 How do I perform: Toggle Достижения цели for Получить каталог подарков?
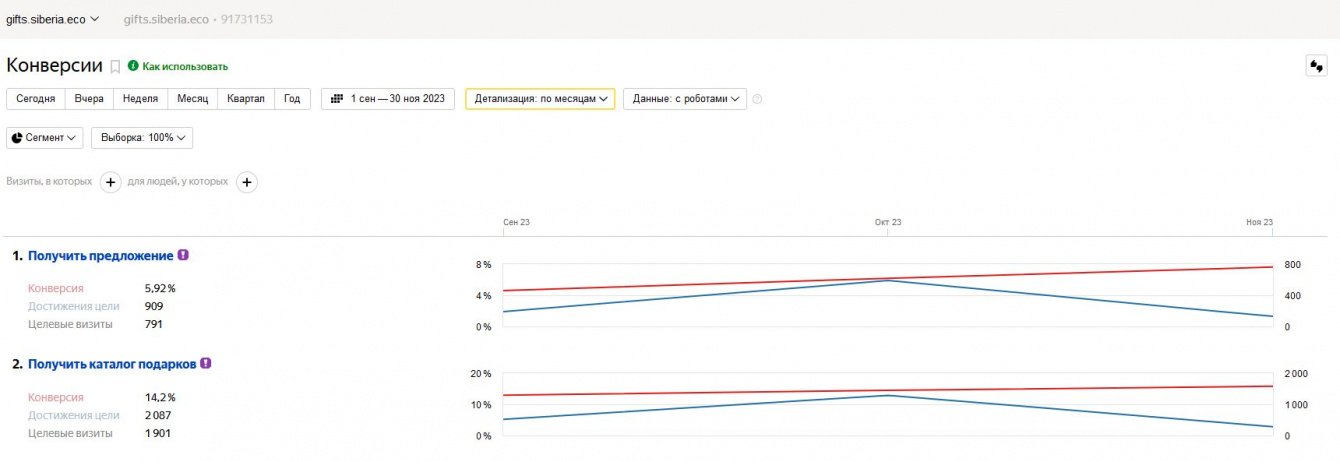pos(73,415)
